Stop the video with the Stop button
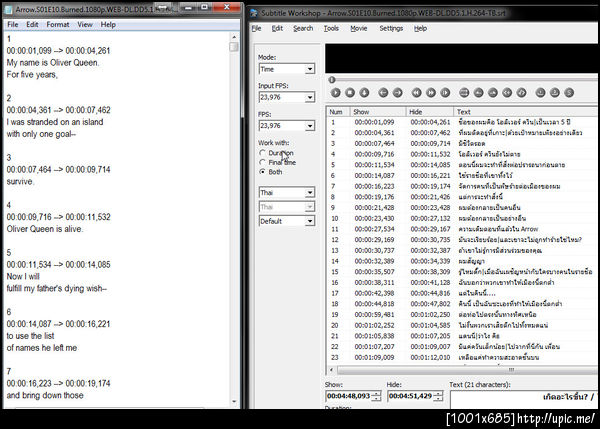 point(350,93)
